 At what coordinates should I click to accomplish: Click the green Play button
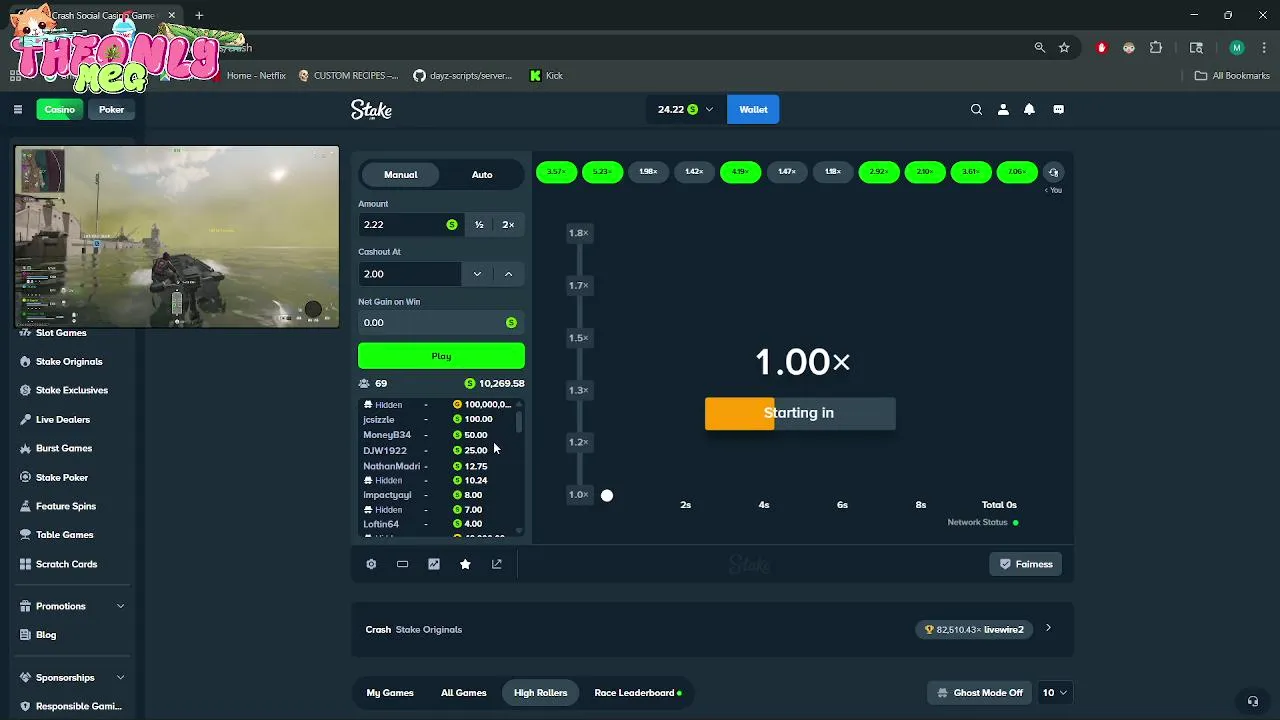pos(441,356)
